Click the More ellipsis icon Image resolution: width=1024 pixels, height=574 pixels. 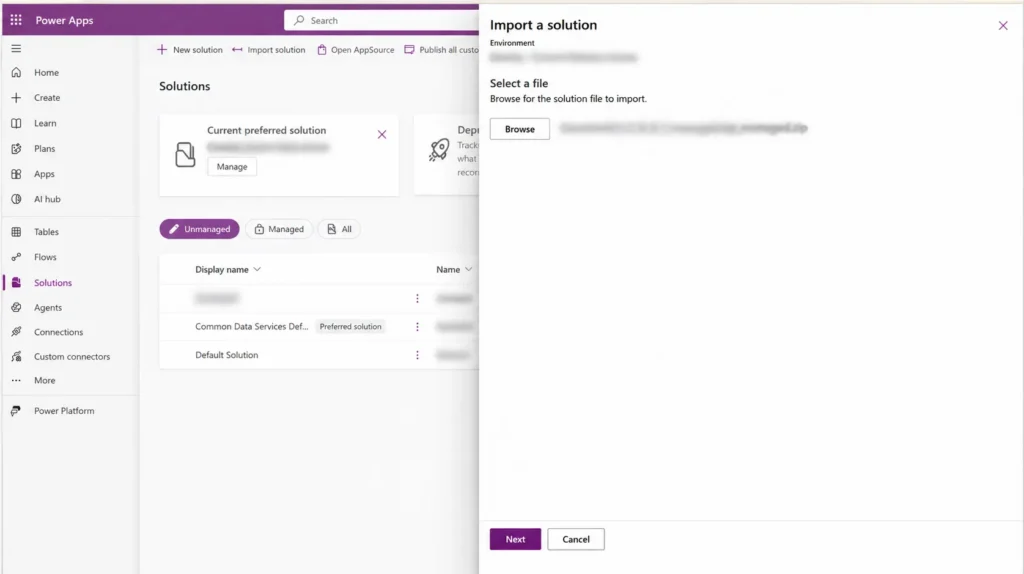point(16,380)
